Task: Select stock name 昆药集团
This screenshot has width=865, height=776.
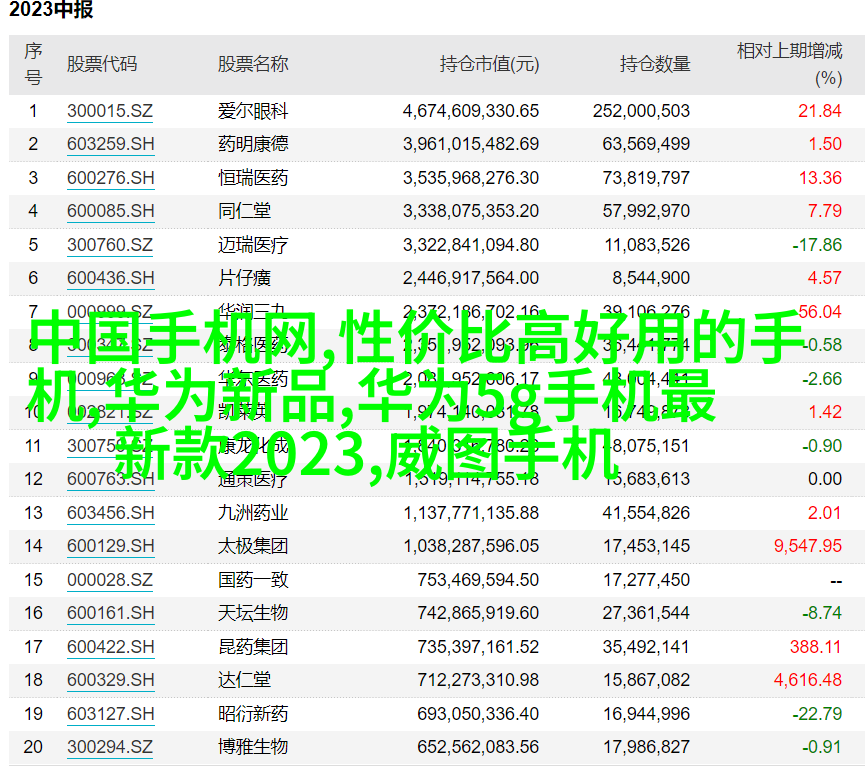Action: pyautogui.click(x=253, y=647)
